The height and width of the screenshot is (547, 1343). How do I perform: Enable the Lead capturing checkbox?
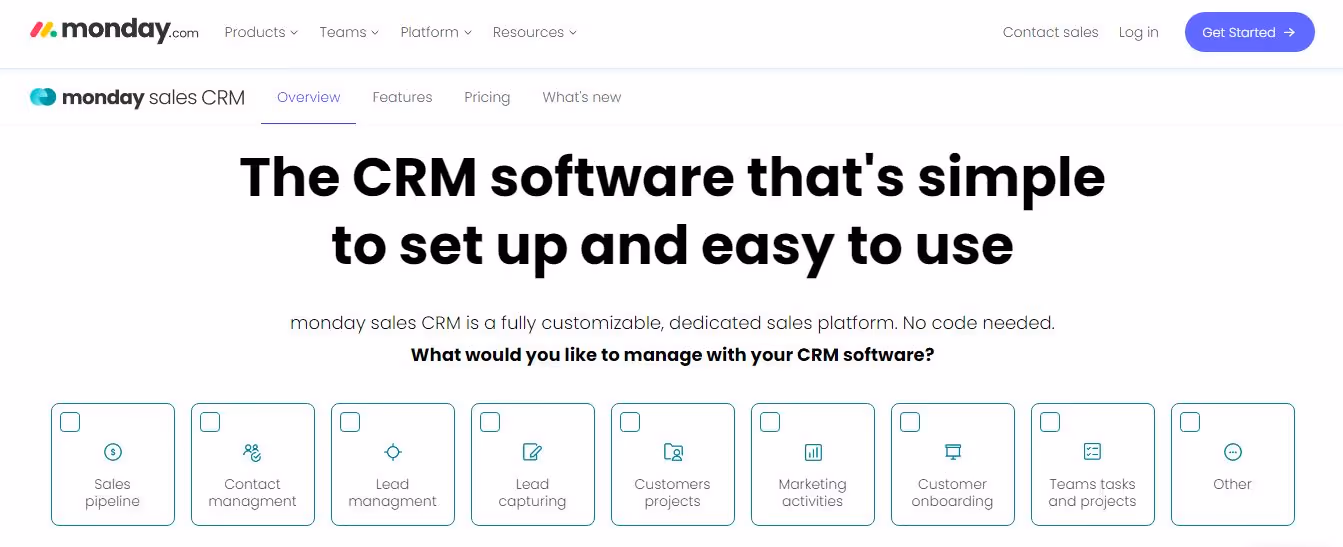coord(490,422)
